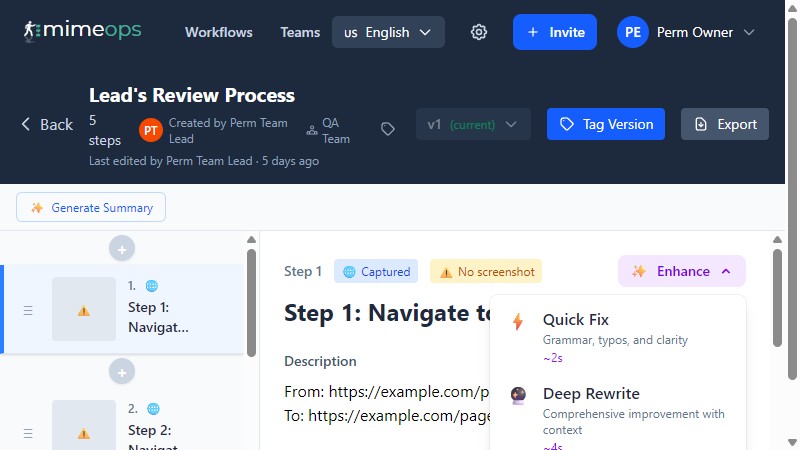Open the v1 current version dropdown
800x450 pixels.
coord(473,124)
